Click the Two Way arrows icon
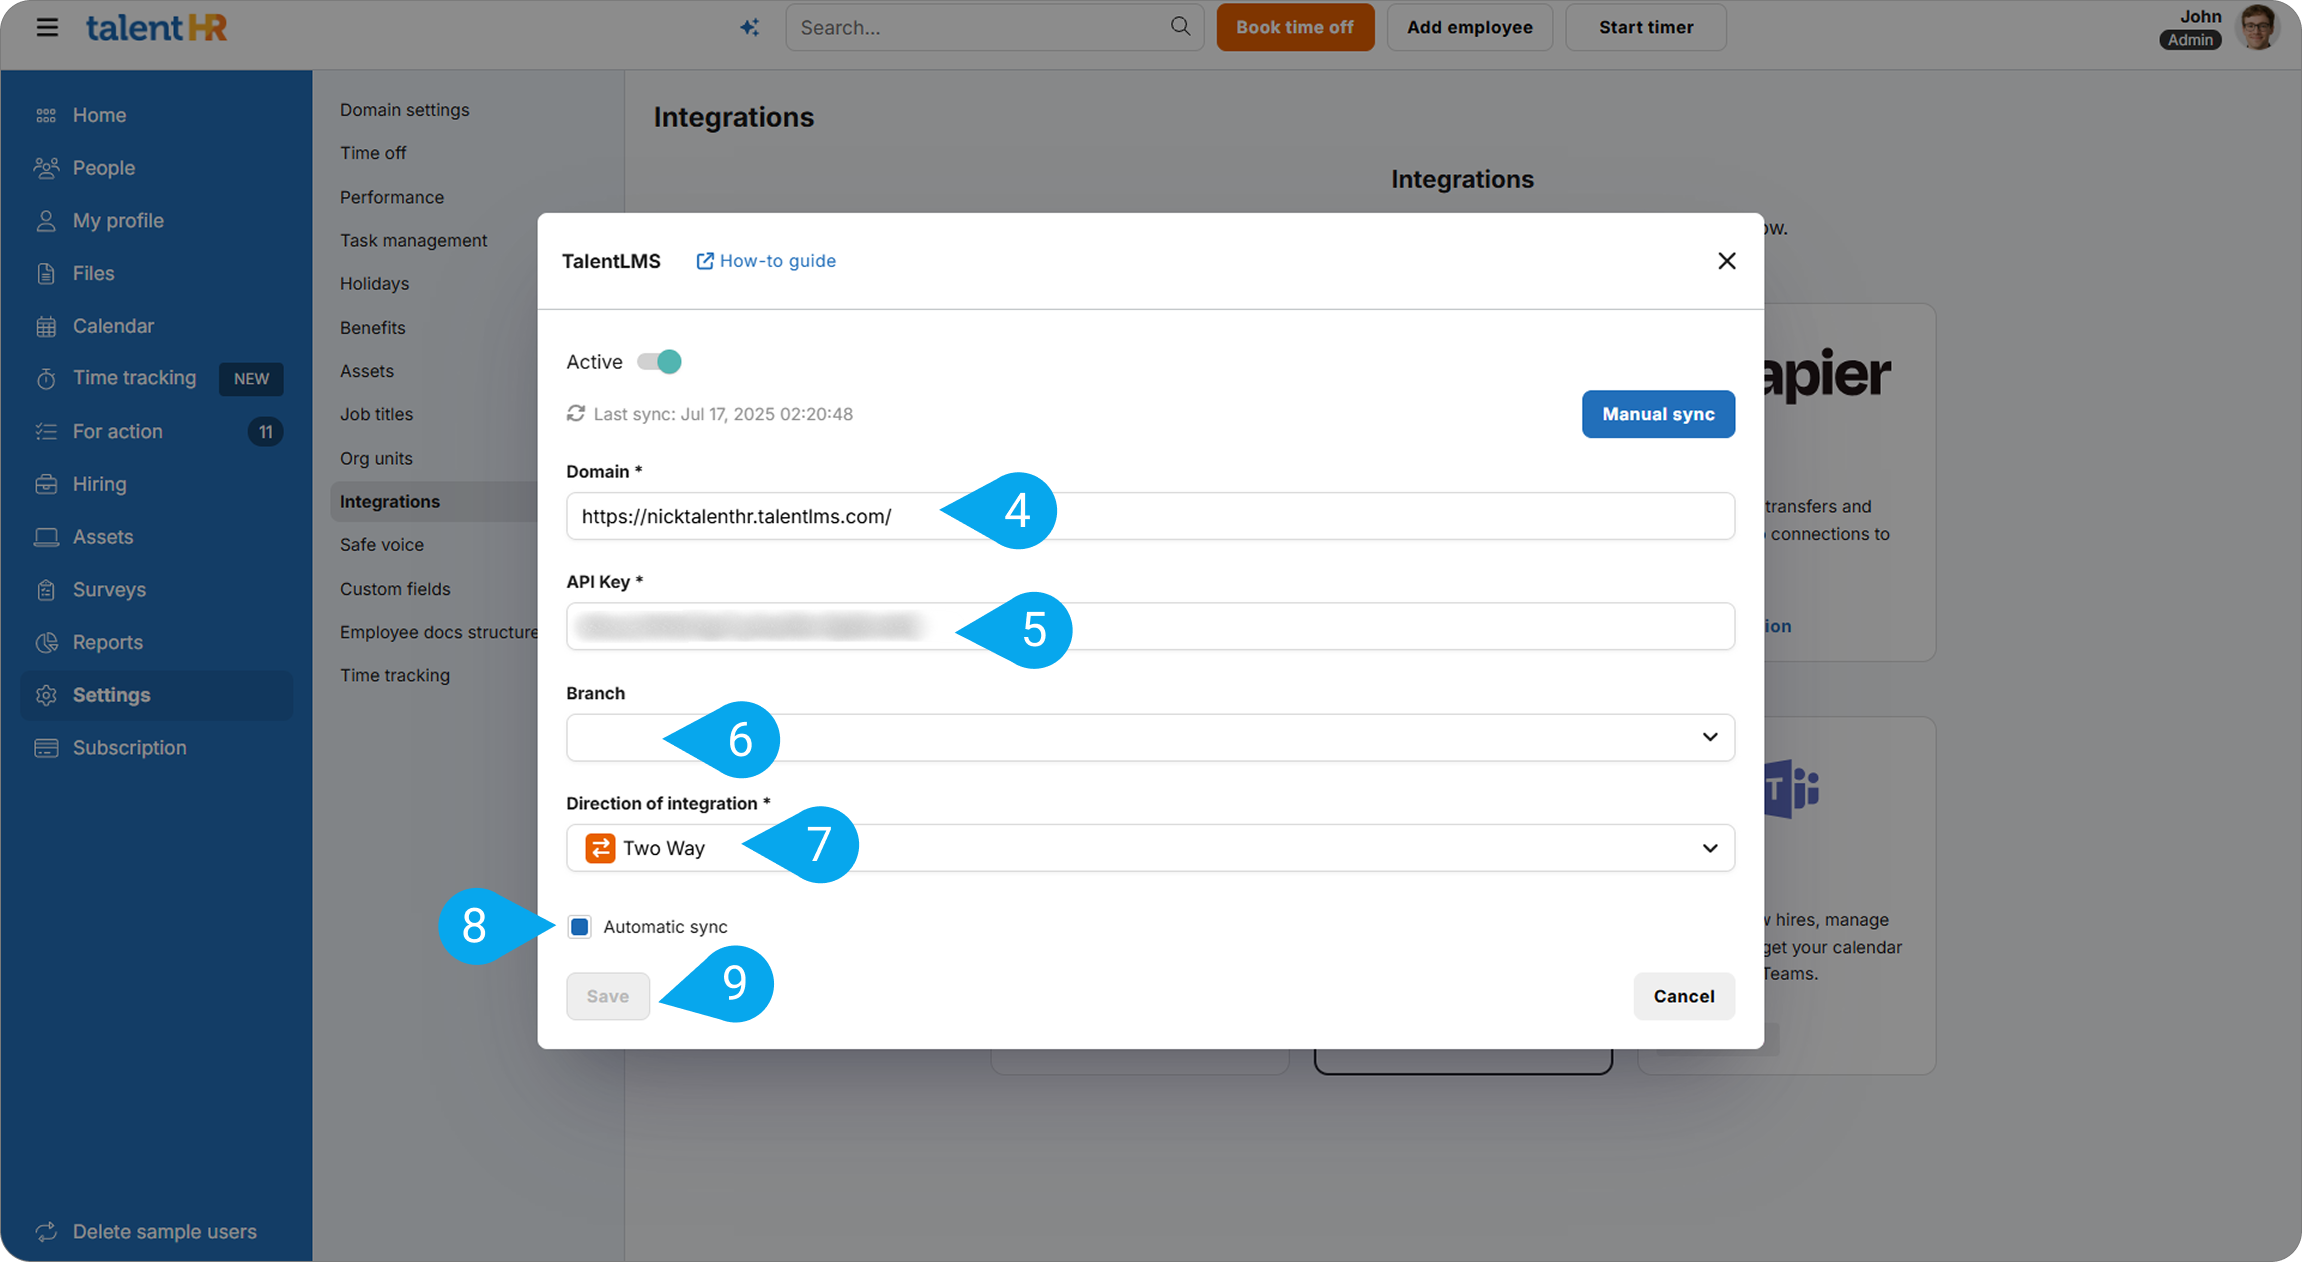 click(600, 848)
